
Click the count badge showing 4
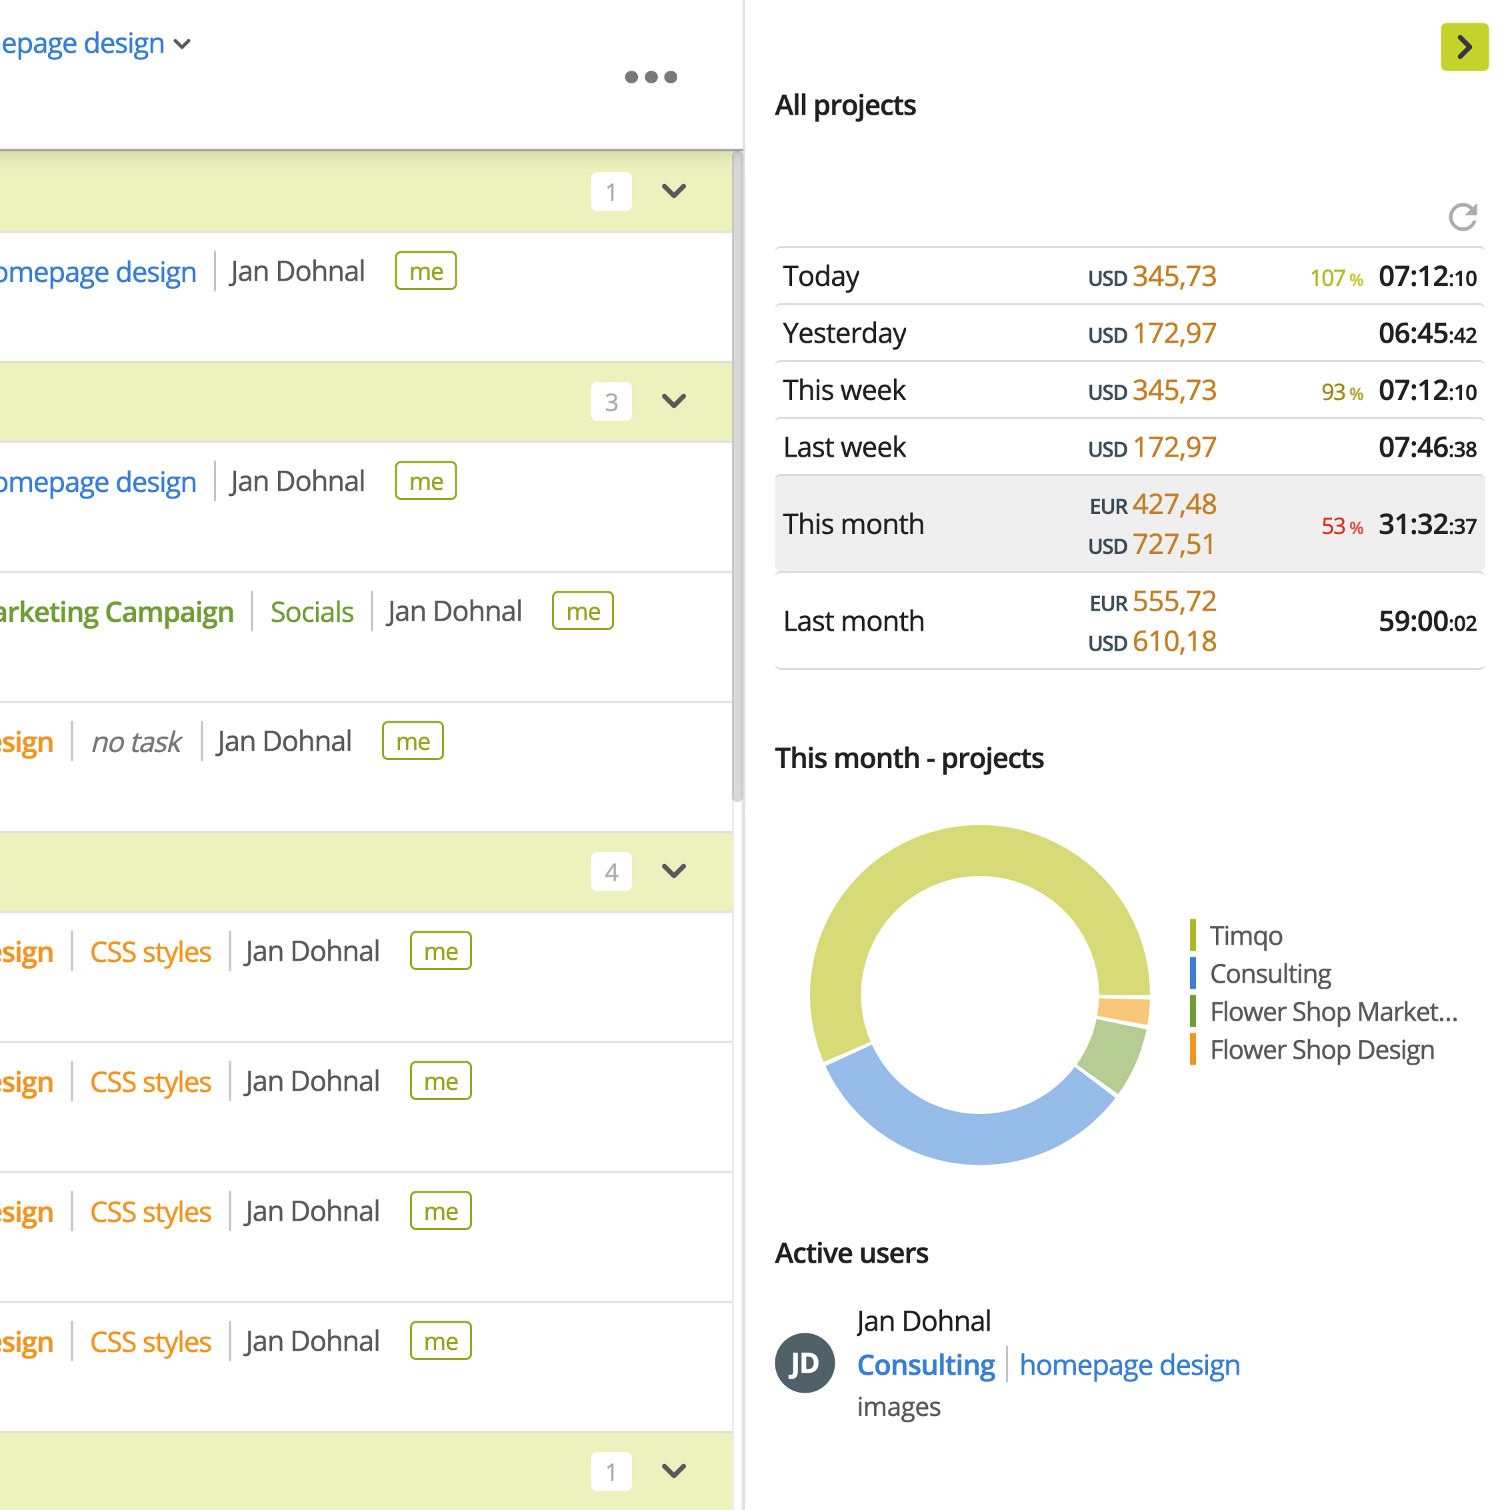click(611, 872)
